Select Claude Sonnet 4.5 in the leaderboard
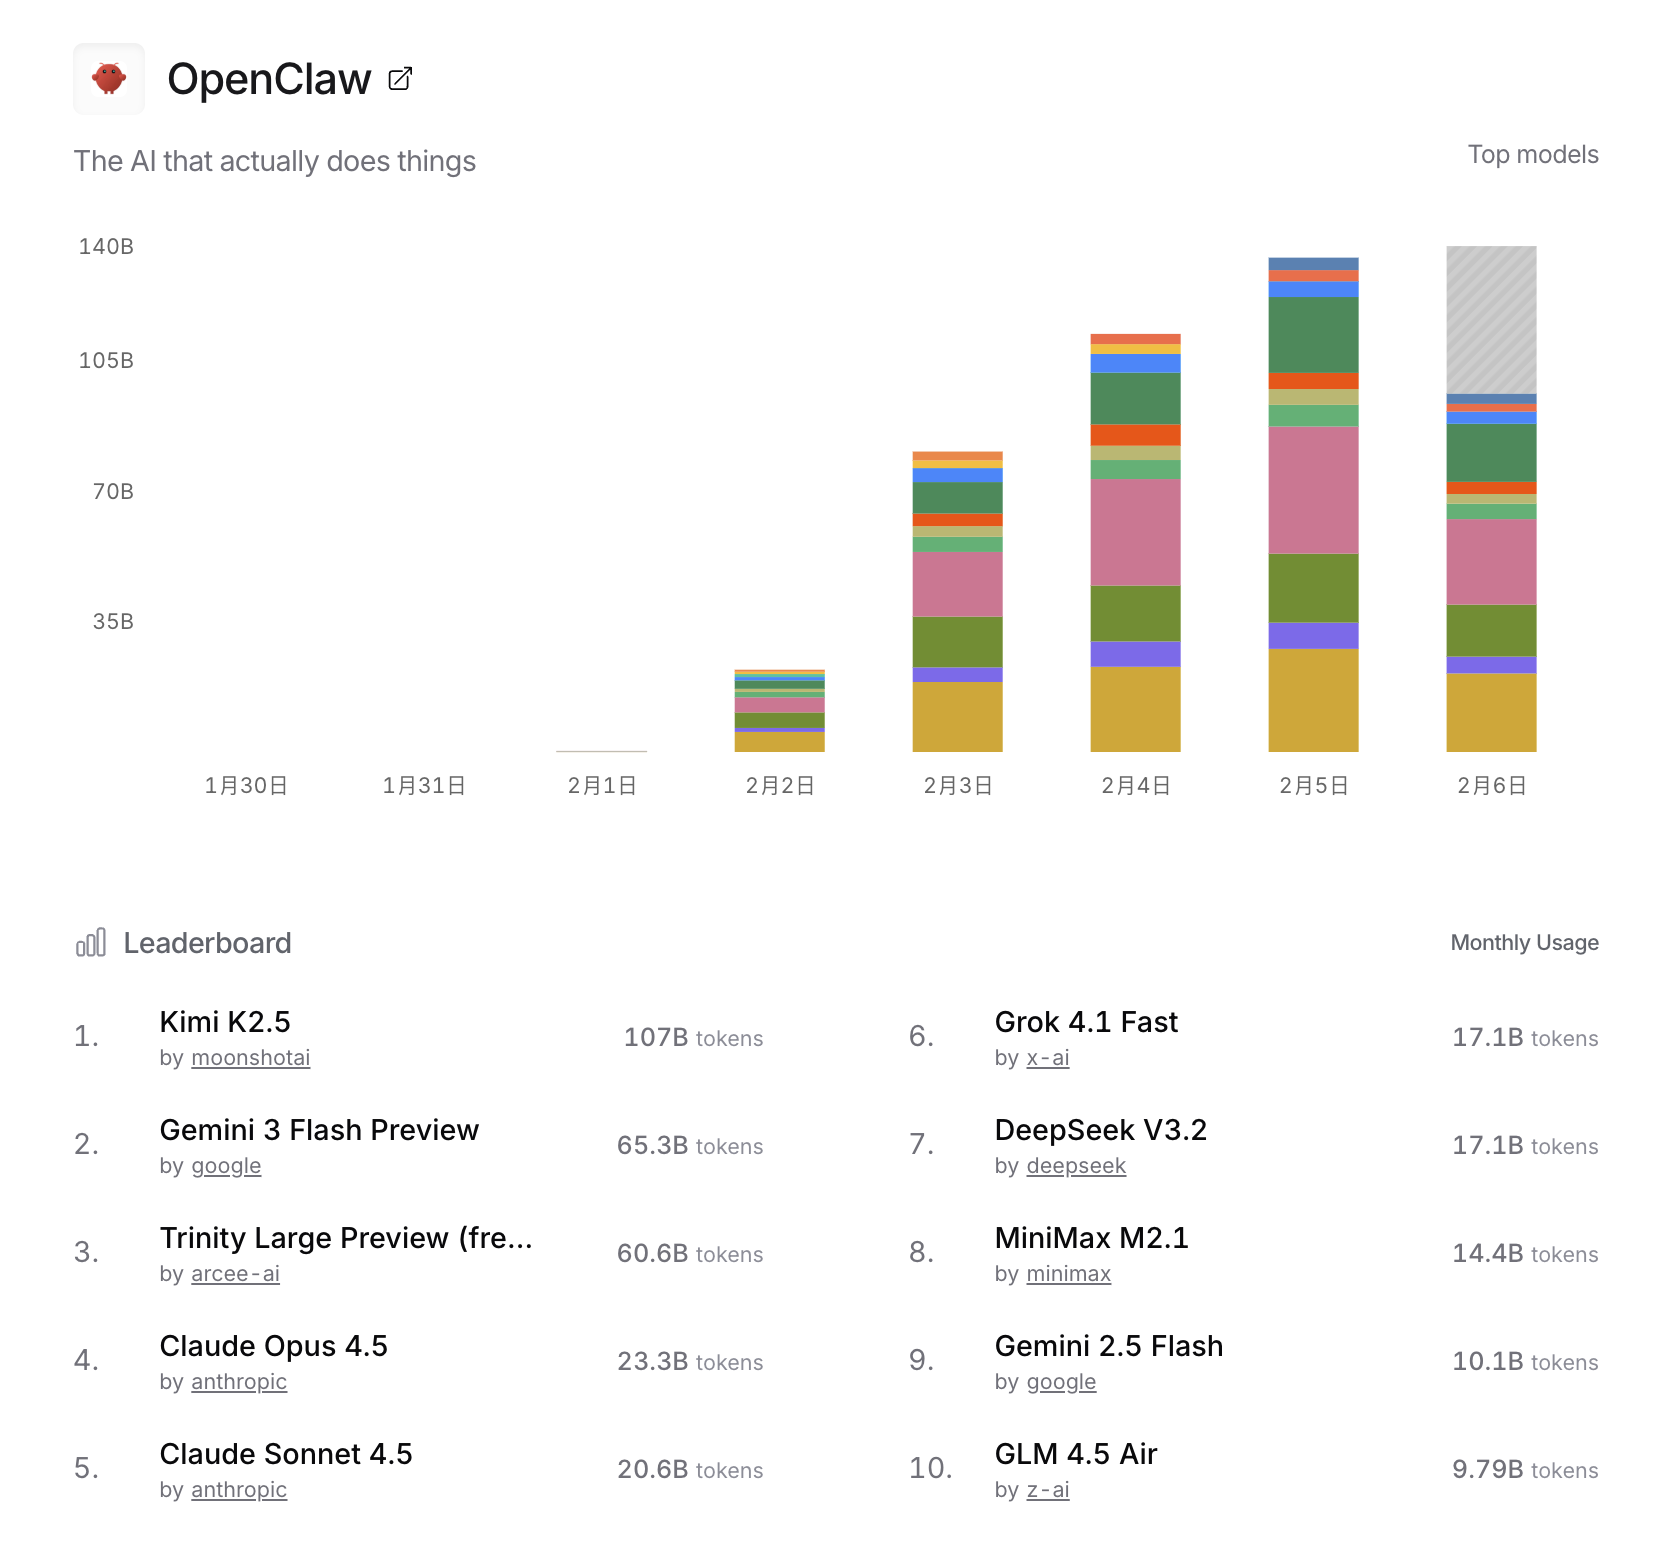The width and height of the screenshot is (1674, 1546). (286, 1454)
